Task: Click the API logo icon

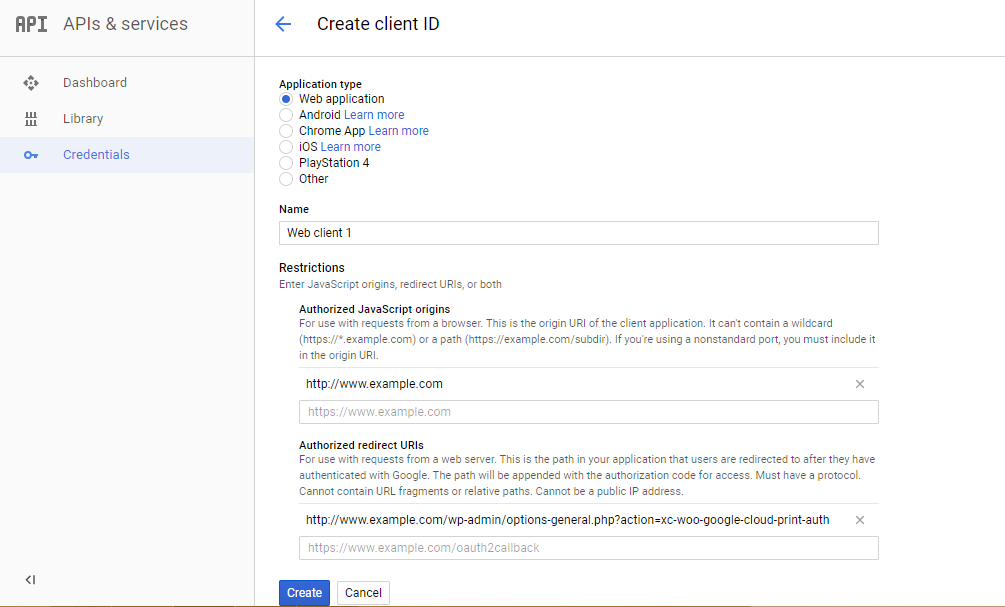Action: pos(31,24)
